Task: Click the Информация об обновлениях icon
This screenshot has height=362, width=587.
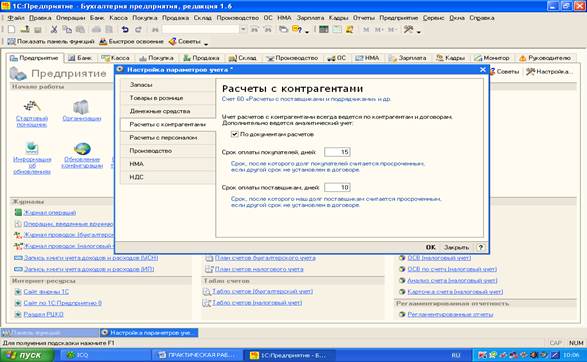Action: click(32, 148)
